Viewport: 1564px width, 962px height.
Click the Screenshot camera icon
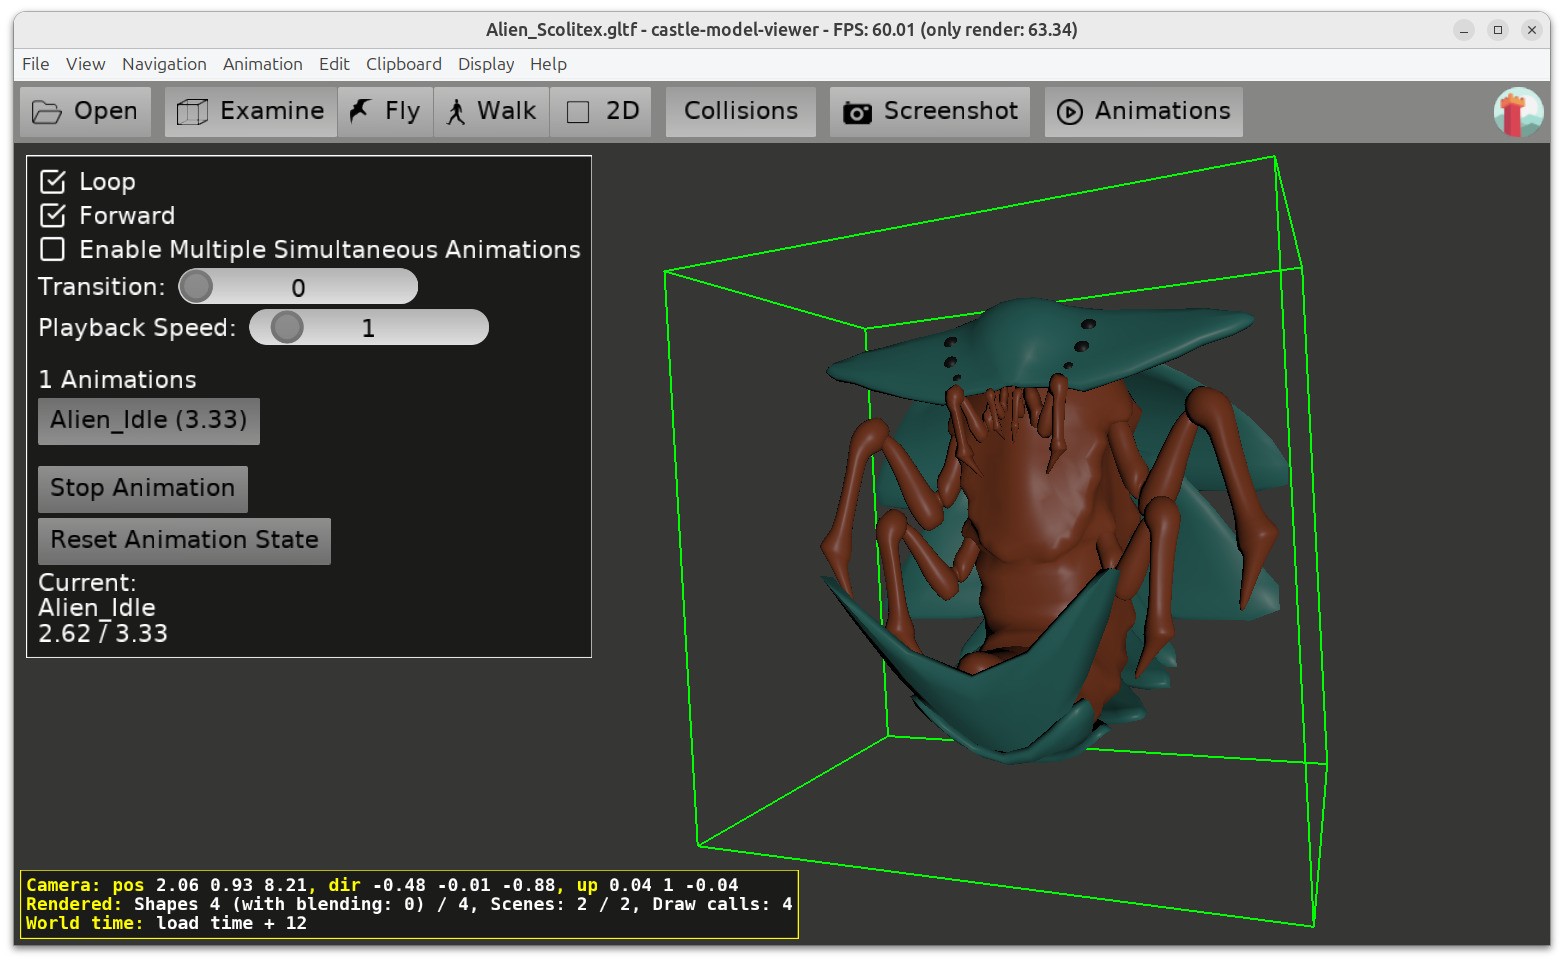857,112
